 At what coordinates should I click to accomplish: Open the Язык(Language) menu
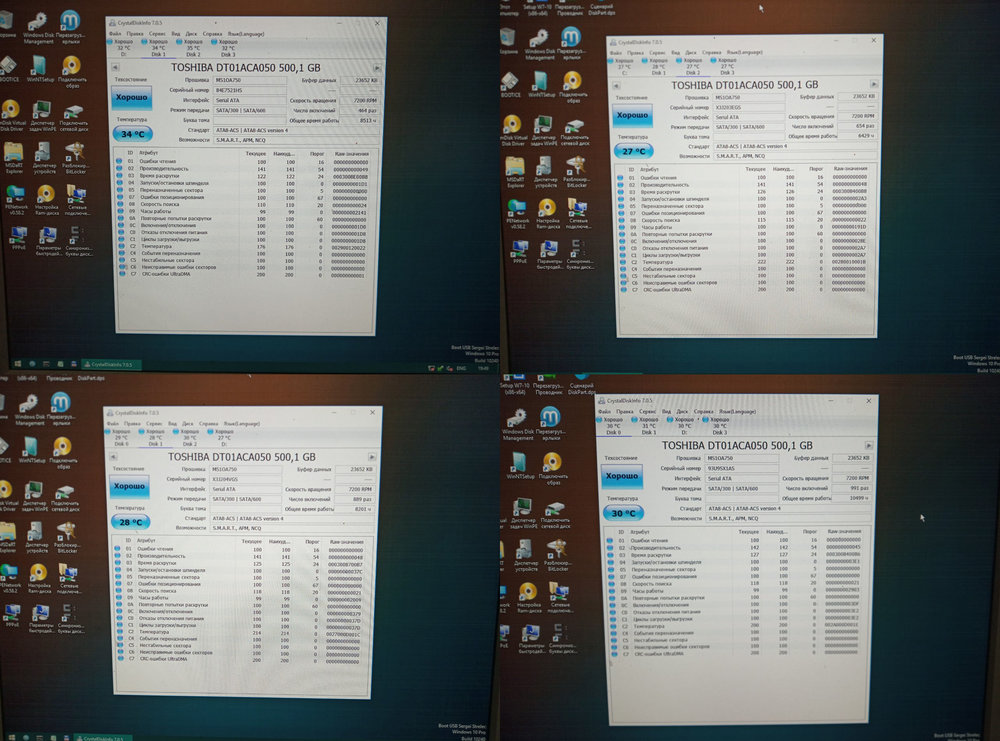point(247,32)
